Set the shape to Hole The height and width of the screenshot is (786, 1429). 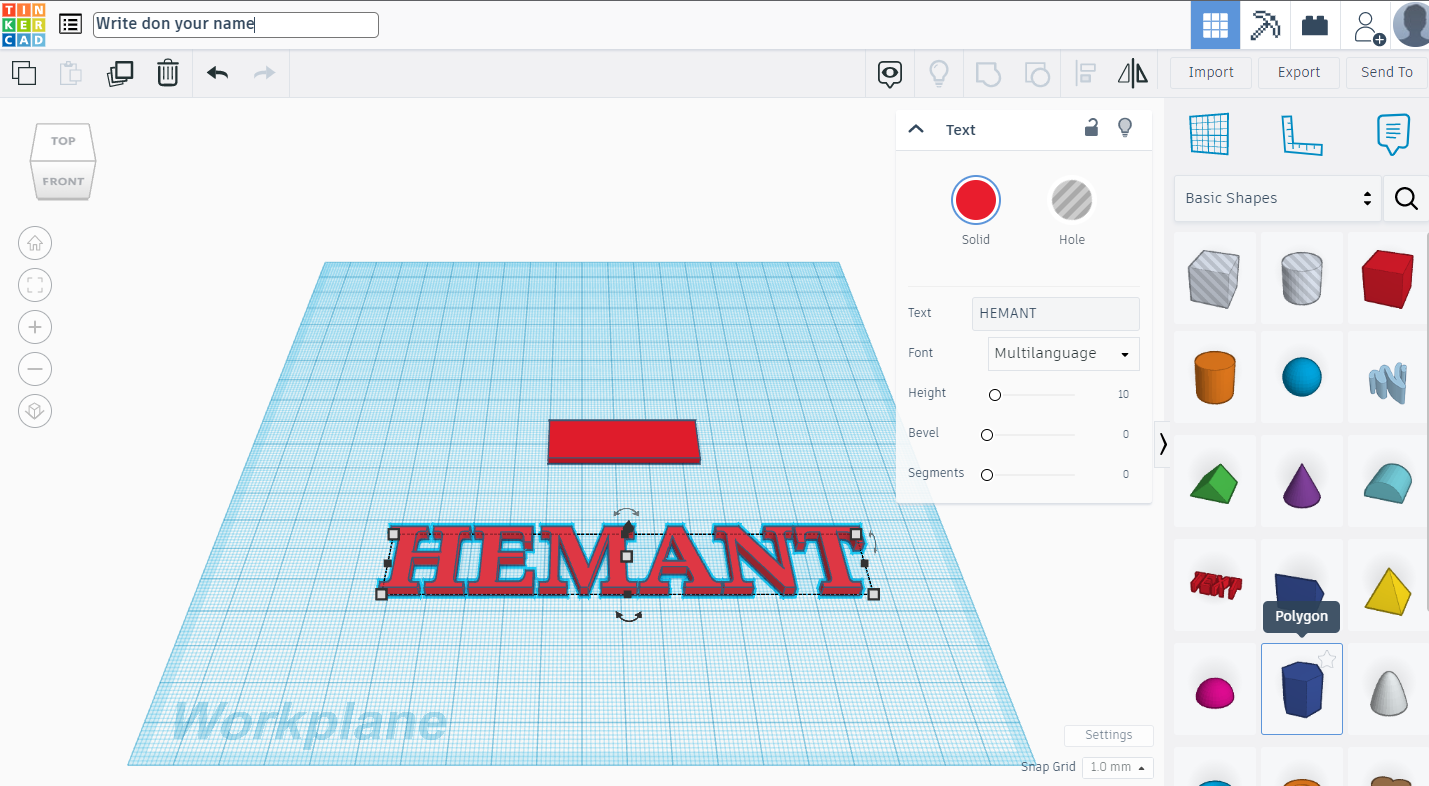(x=1072, y=199)
